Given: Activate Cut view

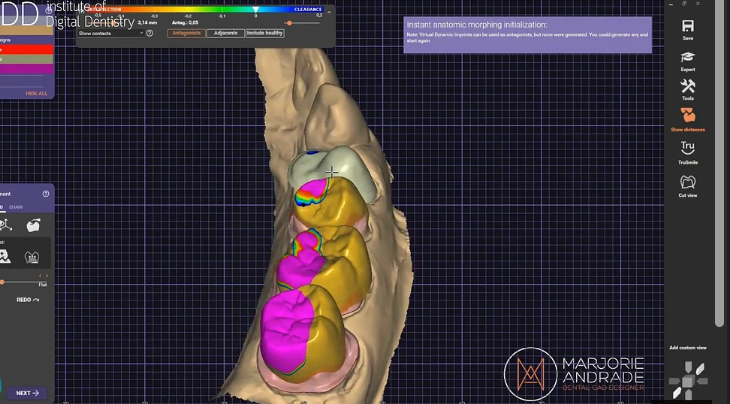Looking at the screenshot, I should tap(688, 182).
